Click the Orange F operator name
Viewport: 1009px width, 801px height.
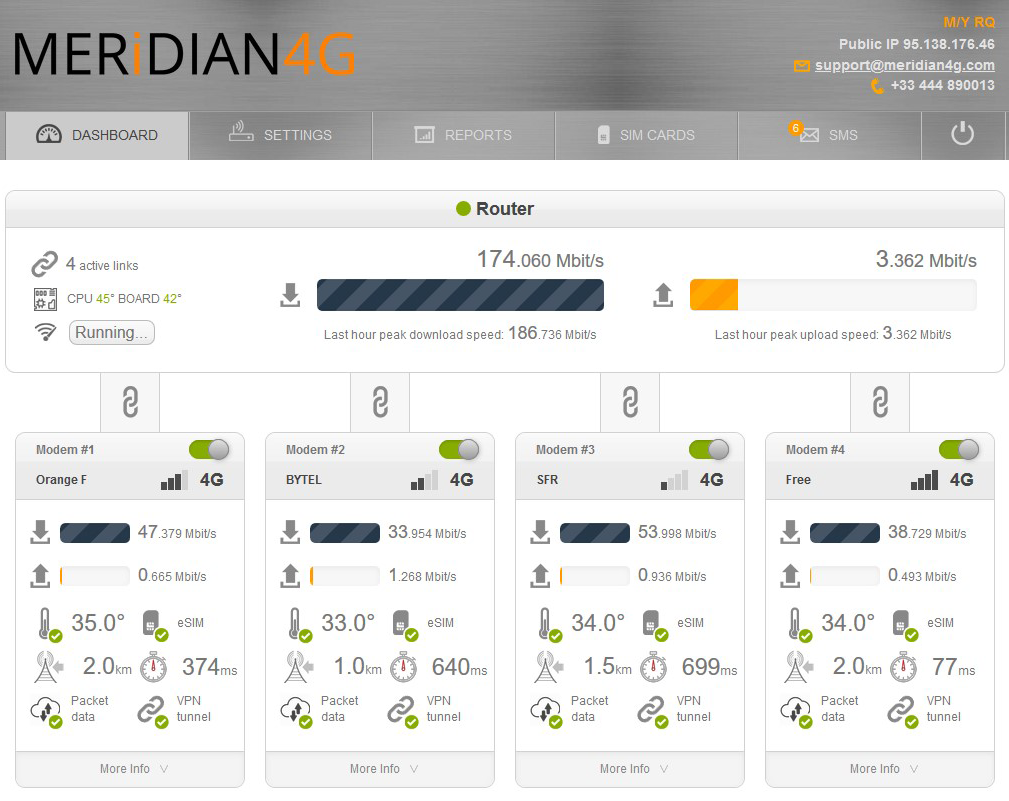61,480
